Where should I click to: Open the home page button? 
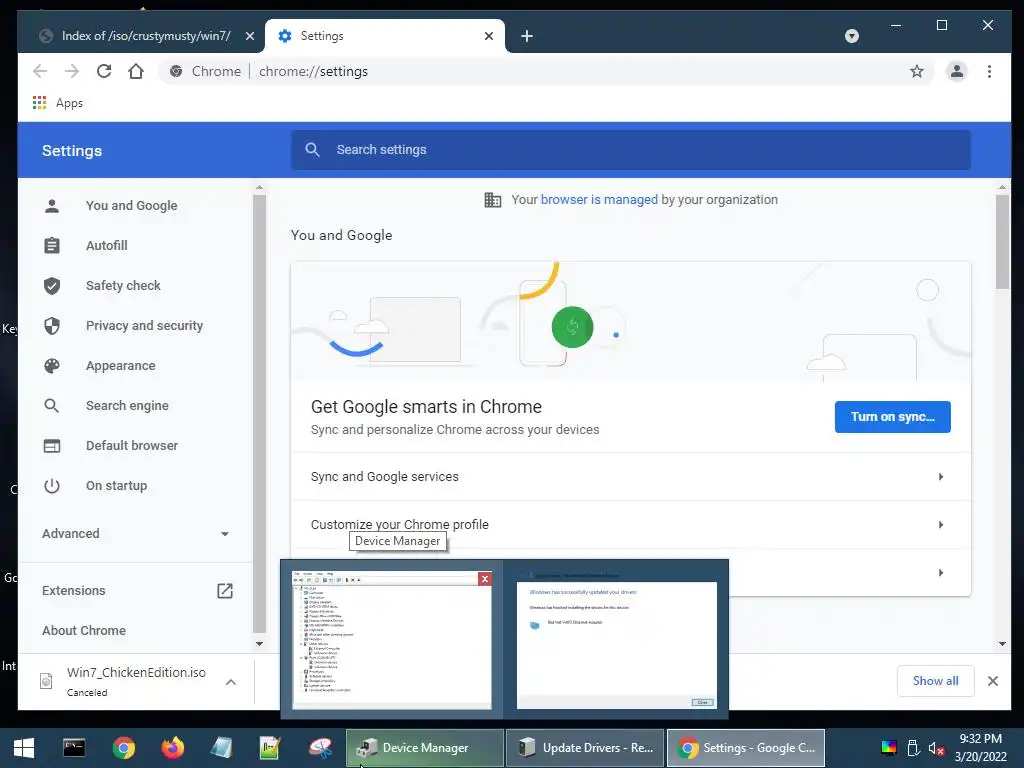136,71
